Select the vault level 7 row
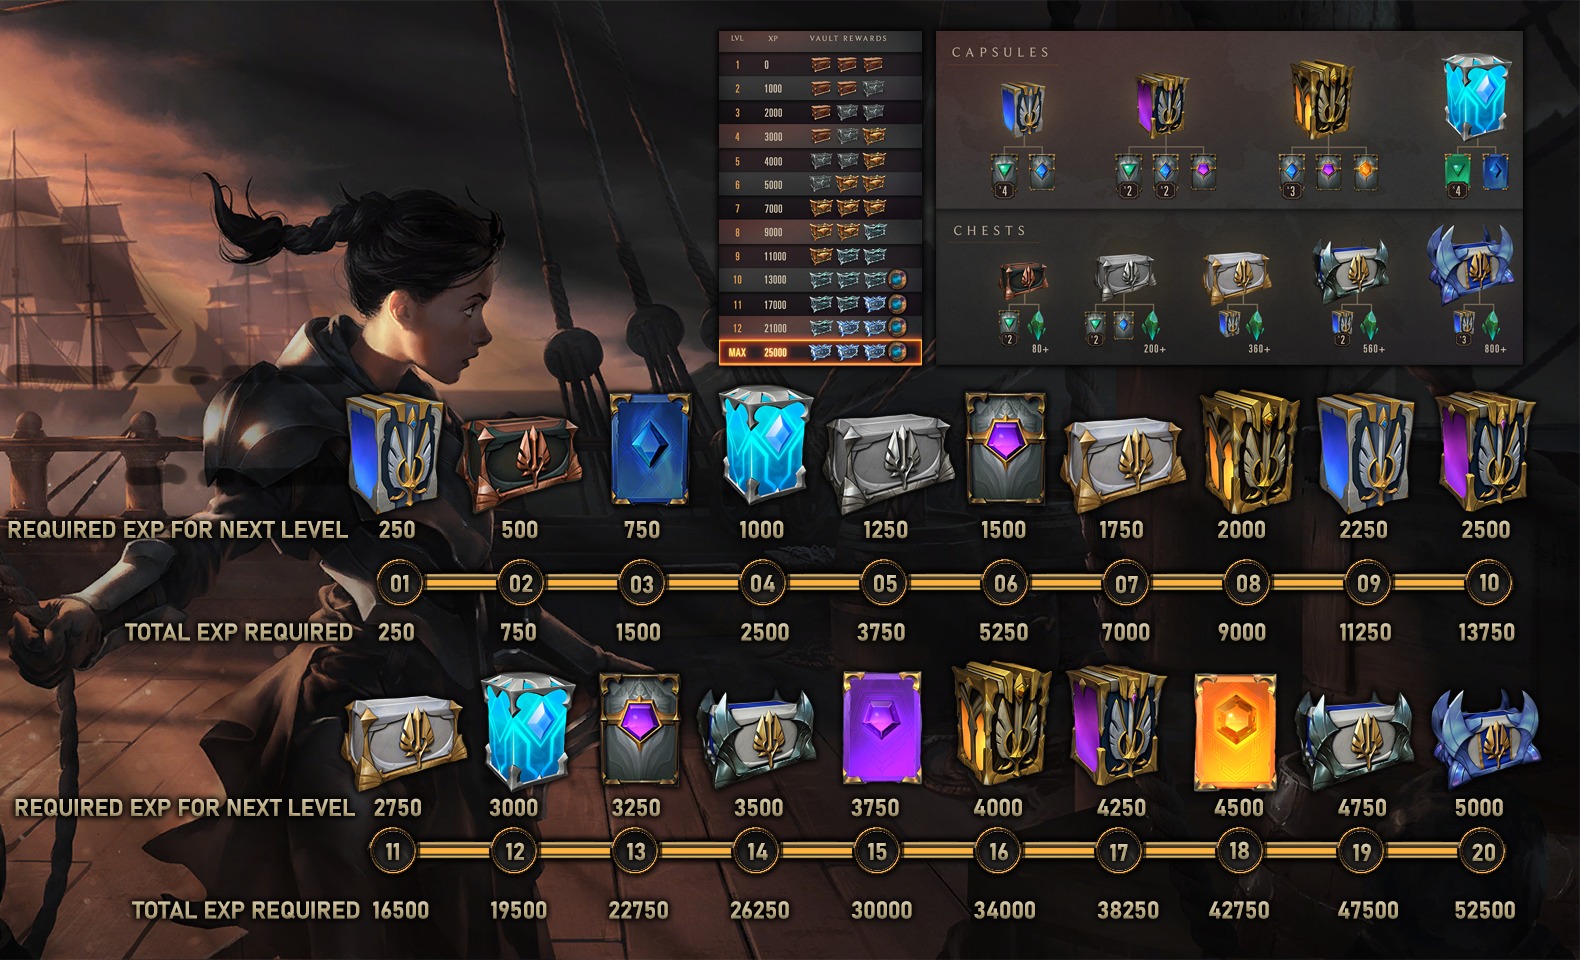 coord(820,208)
